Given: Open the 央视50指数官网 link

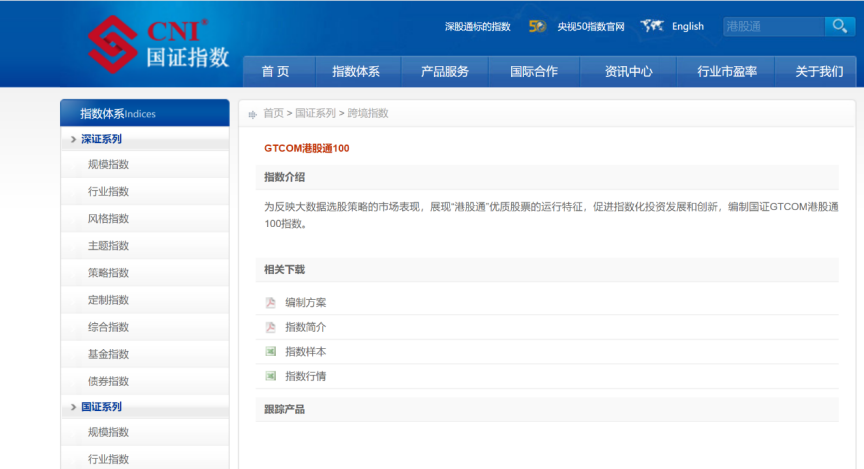Looking at the screenshot, I should tap(591, 26).
